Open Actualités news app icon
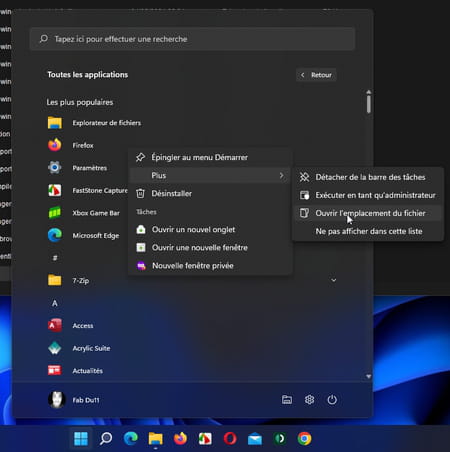Image resolution: width=450 pixels, height=452 pixels. click(x=55, y=370)
